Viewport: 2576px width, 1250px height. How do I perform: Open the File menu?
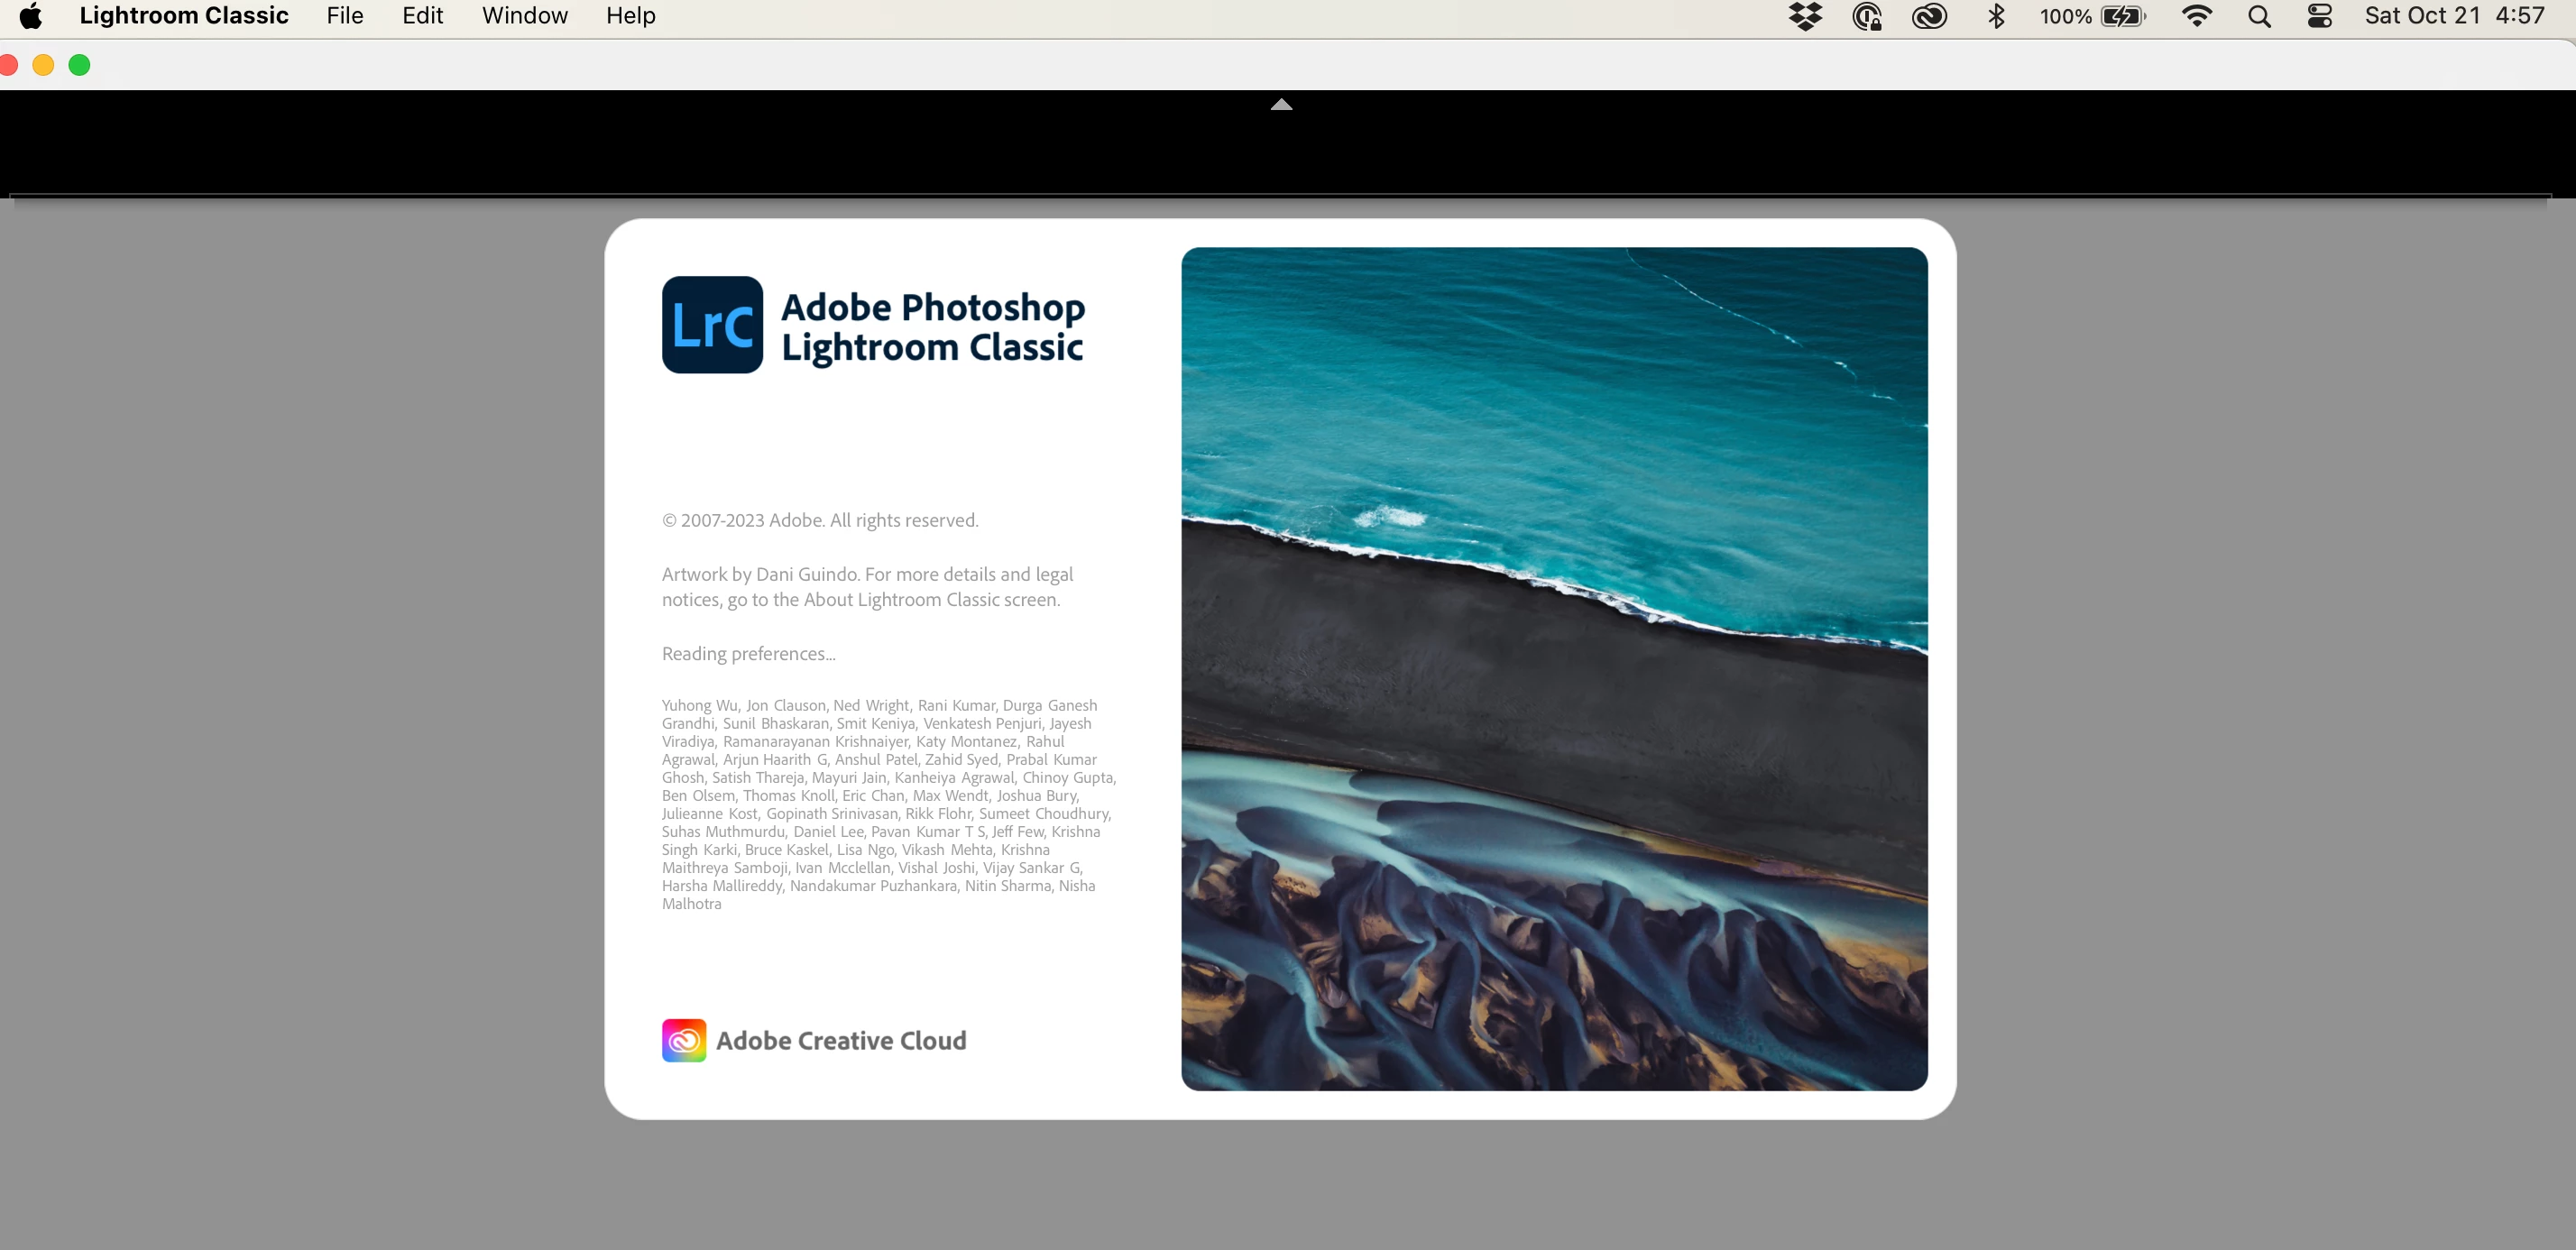point(344,16)
